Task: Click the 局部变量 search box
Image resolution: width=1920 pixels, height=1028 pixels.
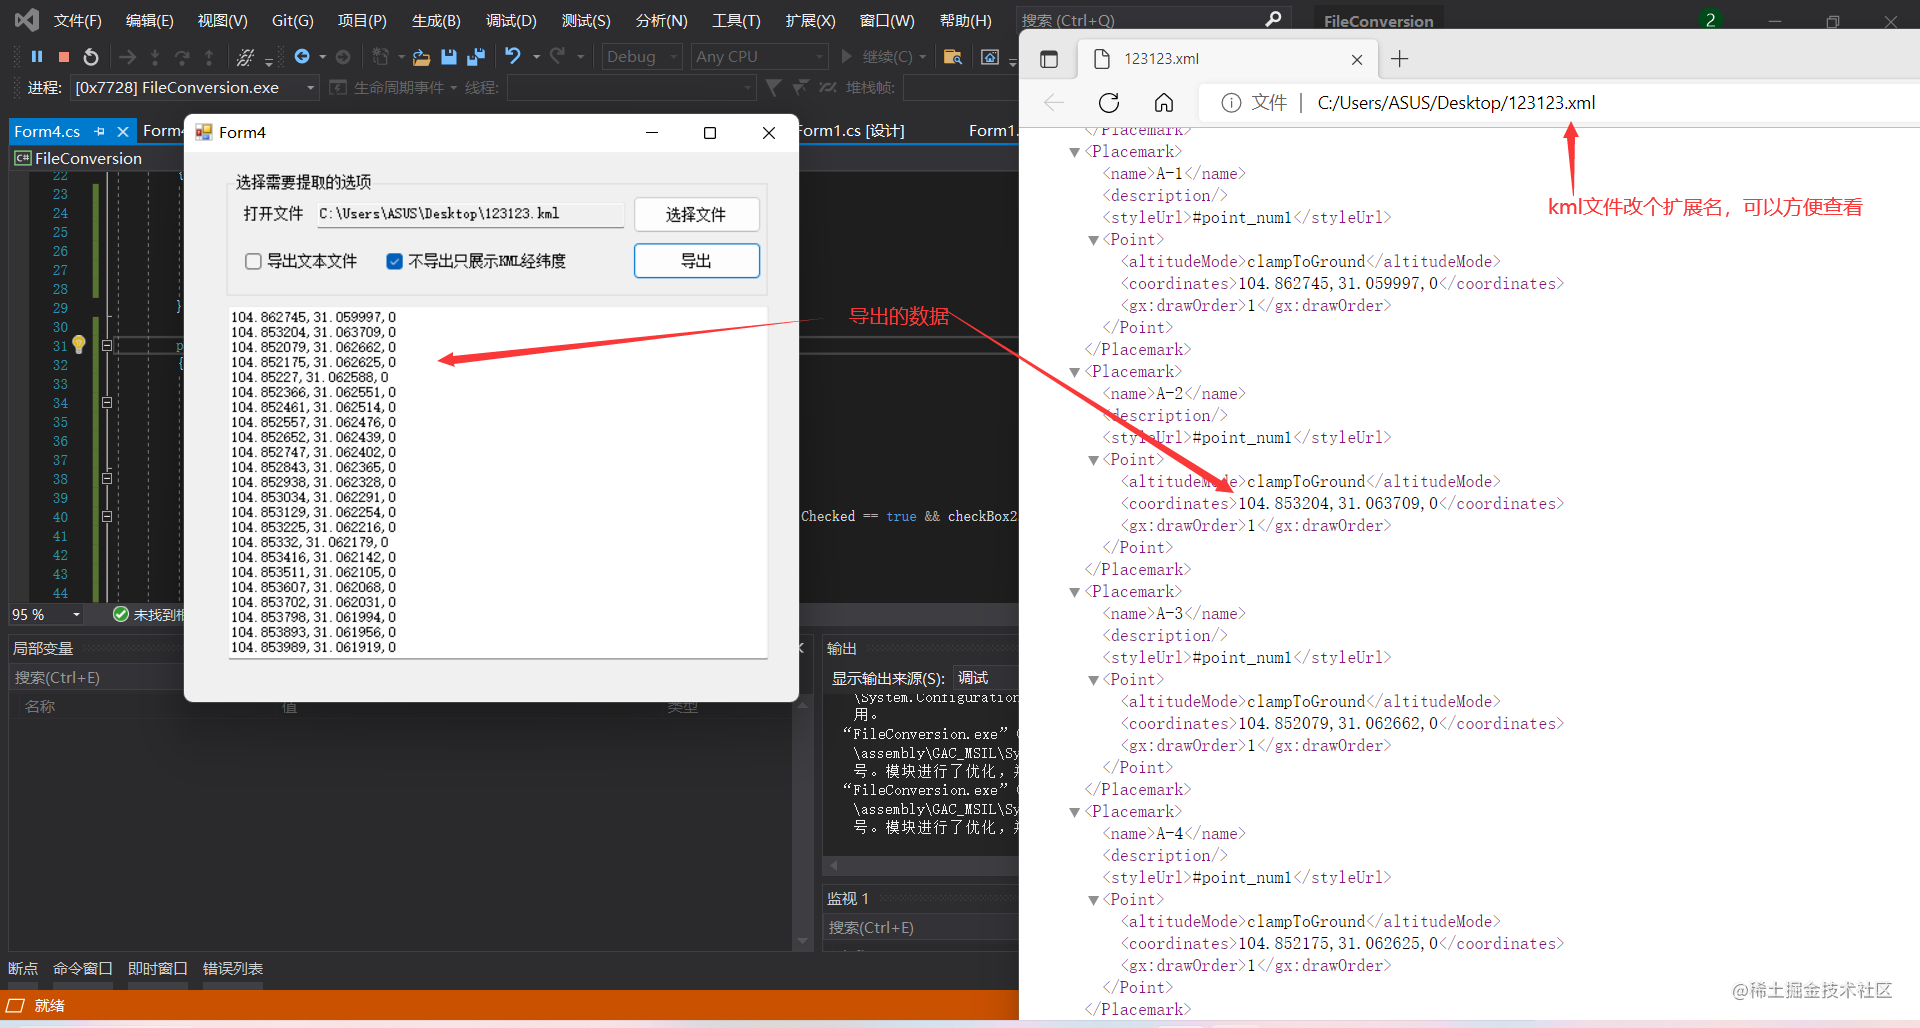Action: coord(96,677)
